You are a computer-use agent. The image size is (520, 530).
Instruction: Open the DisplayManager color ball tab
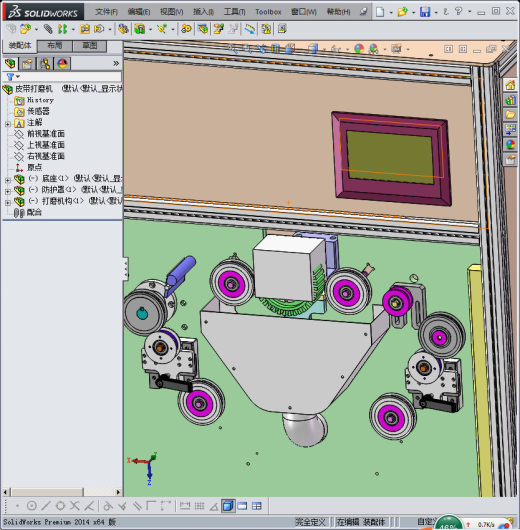click(x=62, y=64)
